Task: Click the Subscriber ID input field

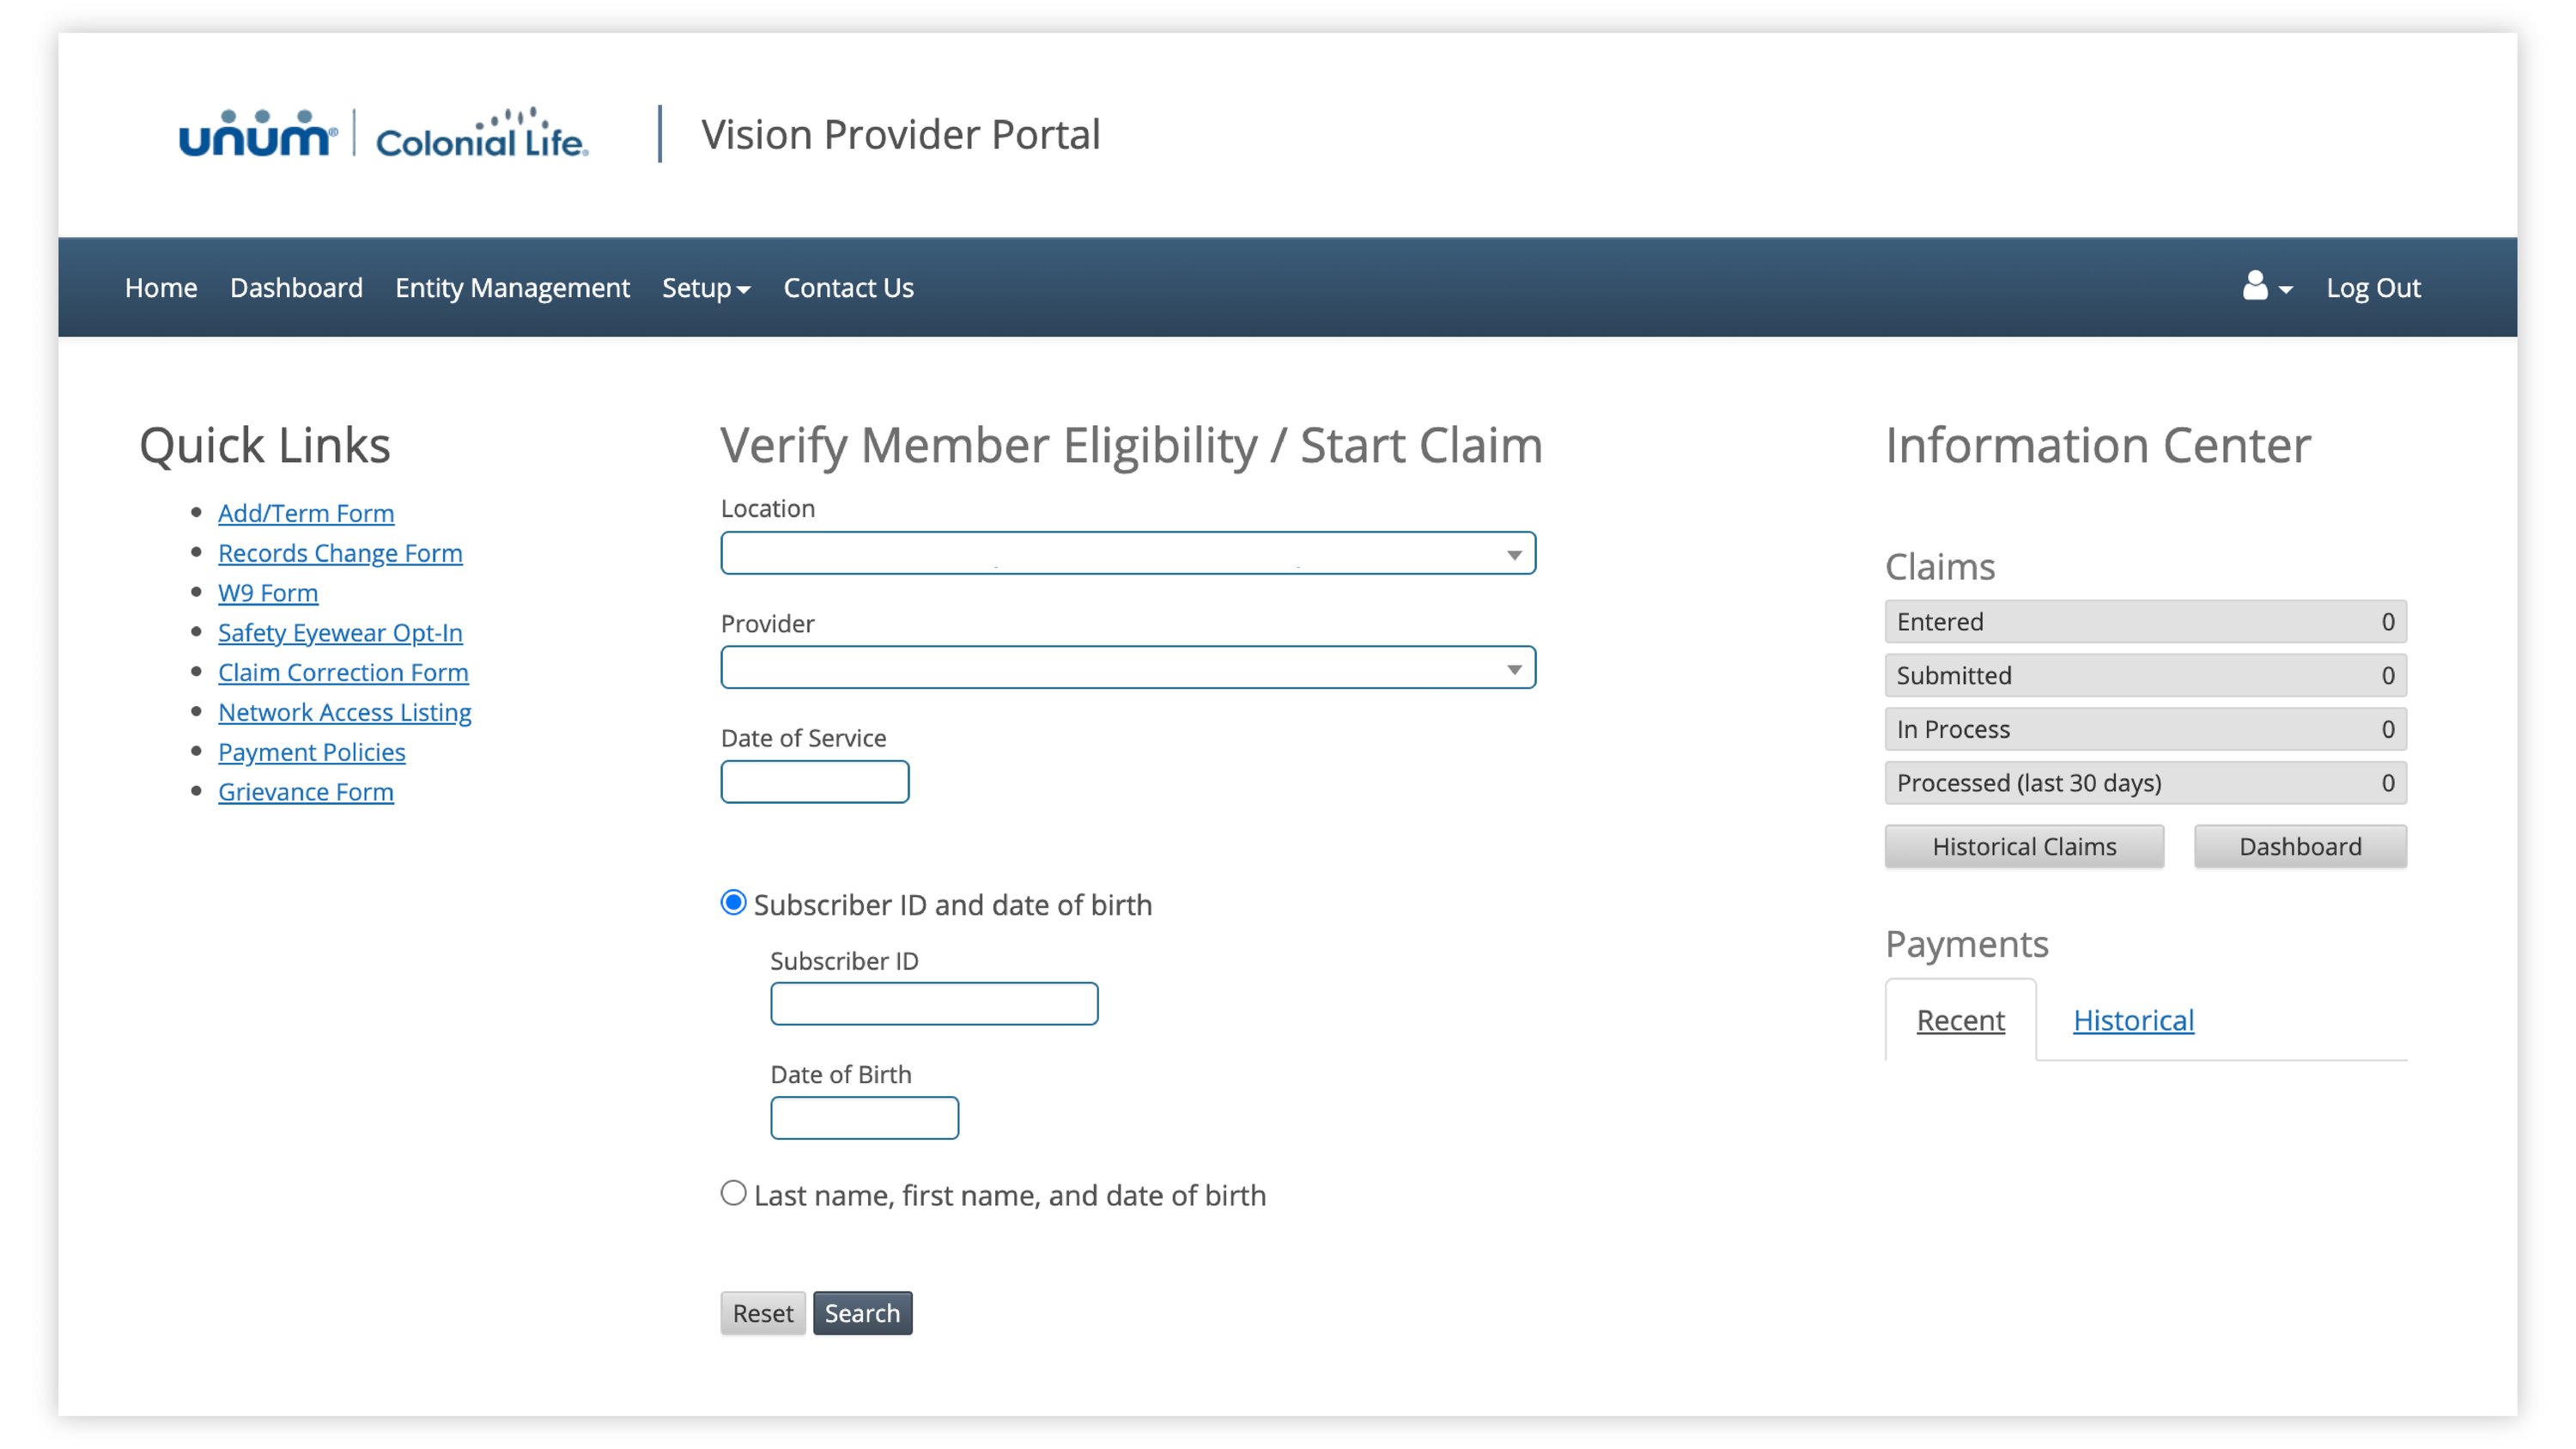Action: point(933,1003)
